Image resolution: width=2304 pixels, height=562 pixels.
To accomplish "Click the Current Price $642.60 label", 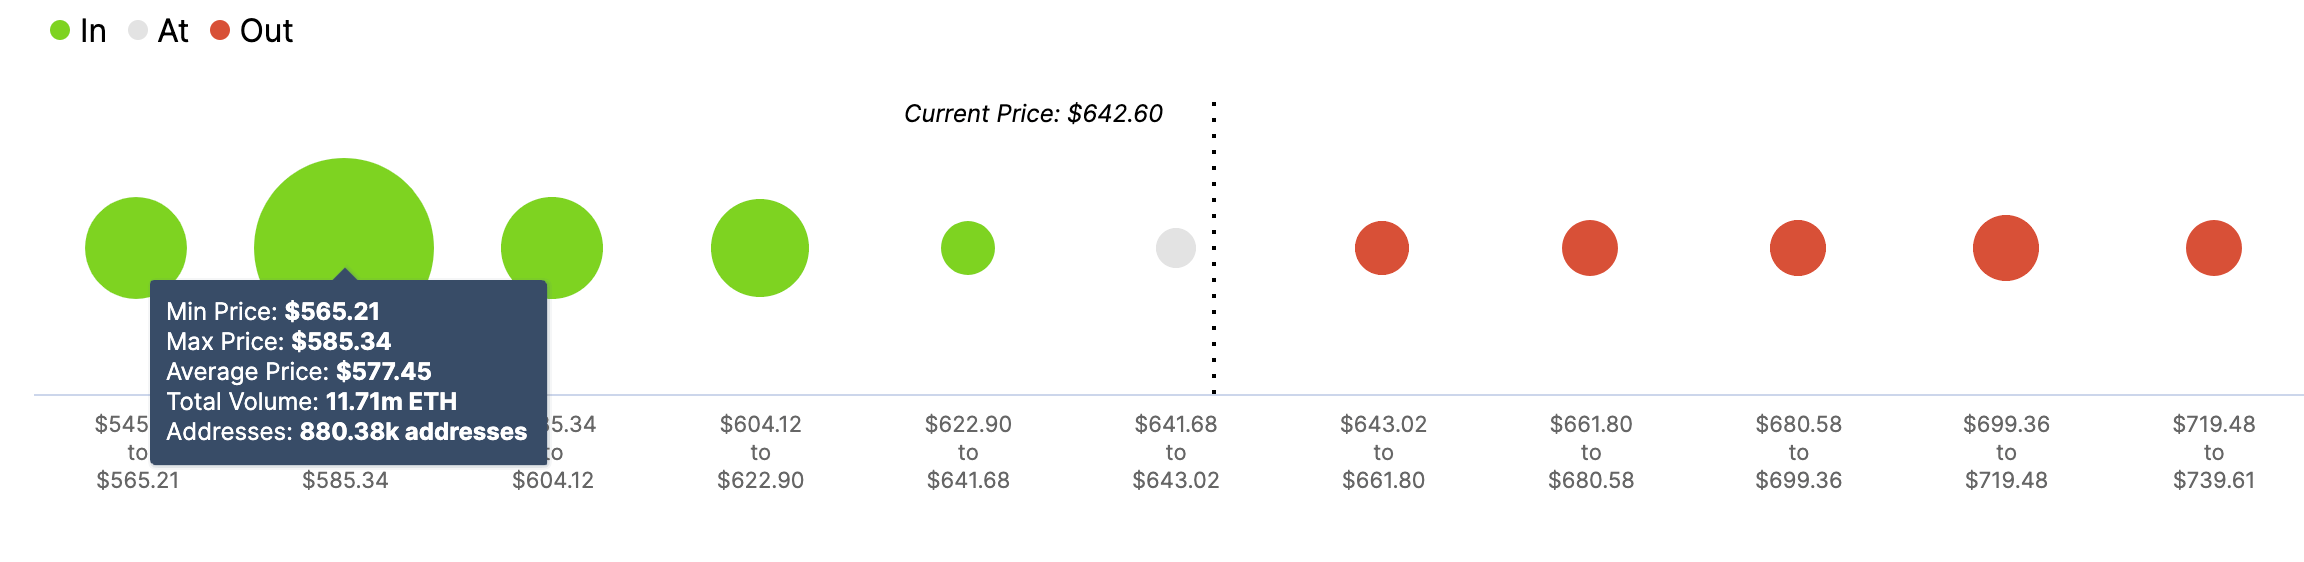I will [x=1033, y=114].
